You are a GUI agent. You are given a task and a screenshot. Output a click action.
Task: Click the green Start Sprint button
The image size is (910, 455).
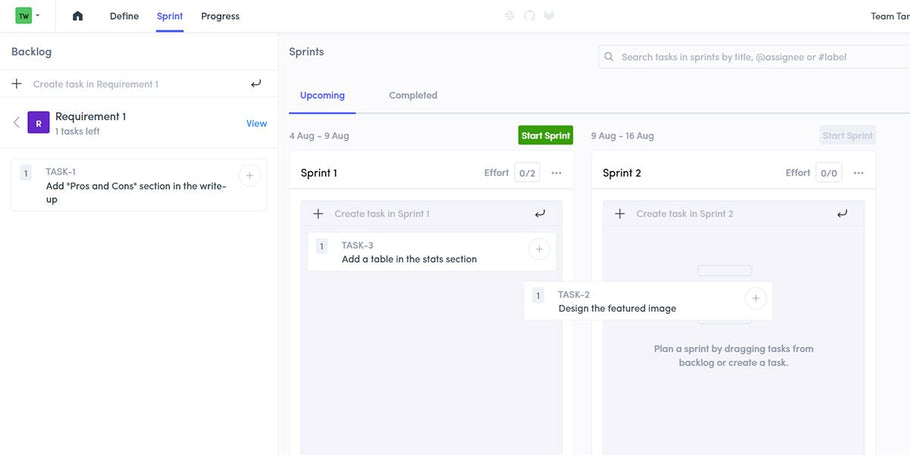546,135
